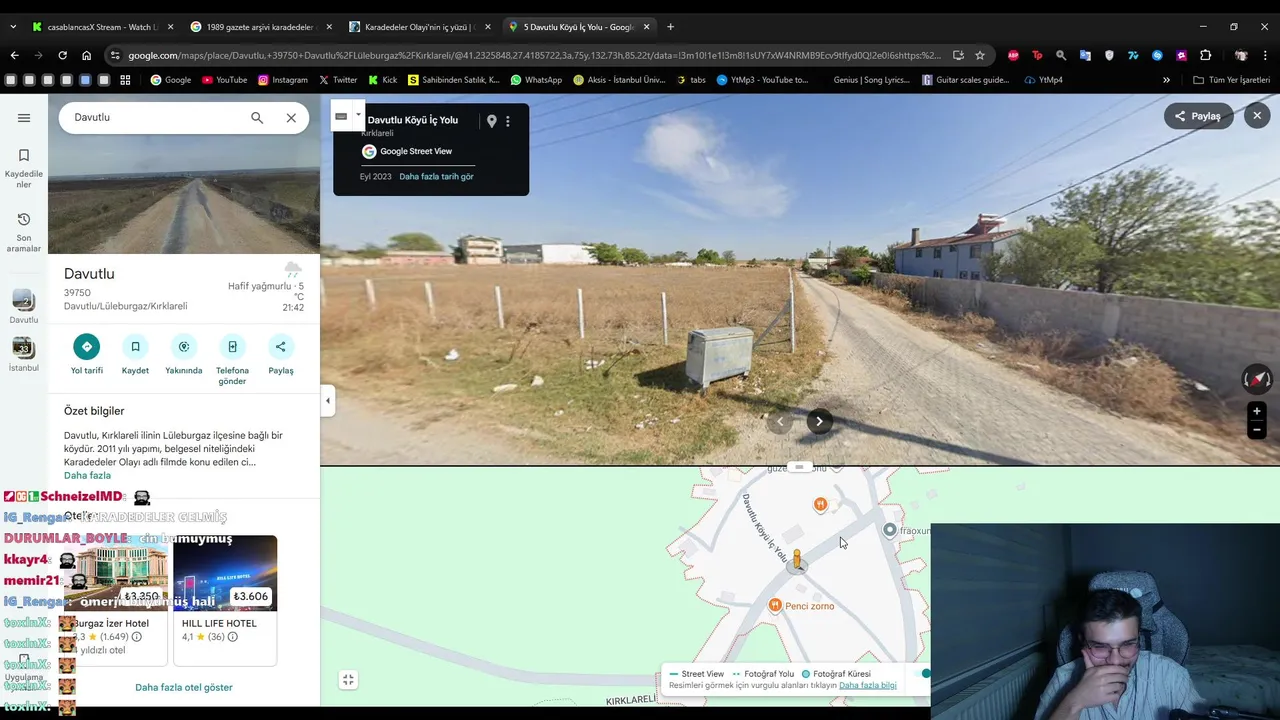Click the address bar URL
Viewport: 1280px width, 720px height.
pos(534,55)
